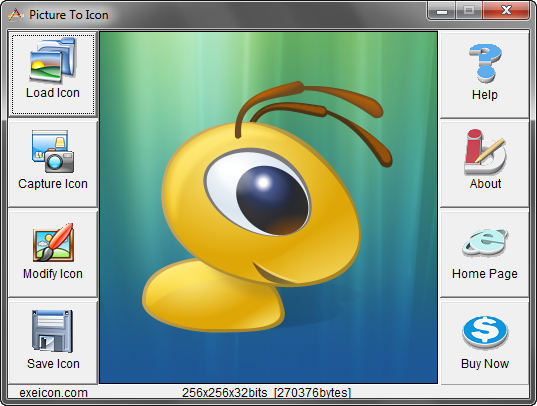Click the "Save Icon" label
The height and width of the screenshot is (406, 537).
[53, 364]
